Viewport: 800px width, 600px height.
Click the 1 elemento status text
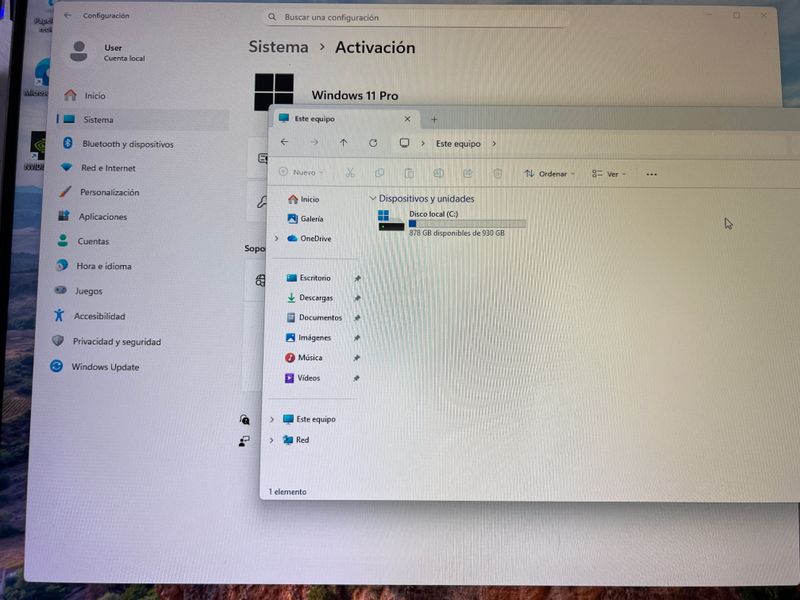point(287,492)
